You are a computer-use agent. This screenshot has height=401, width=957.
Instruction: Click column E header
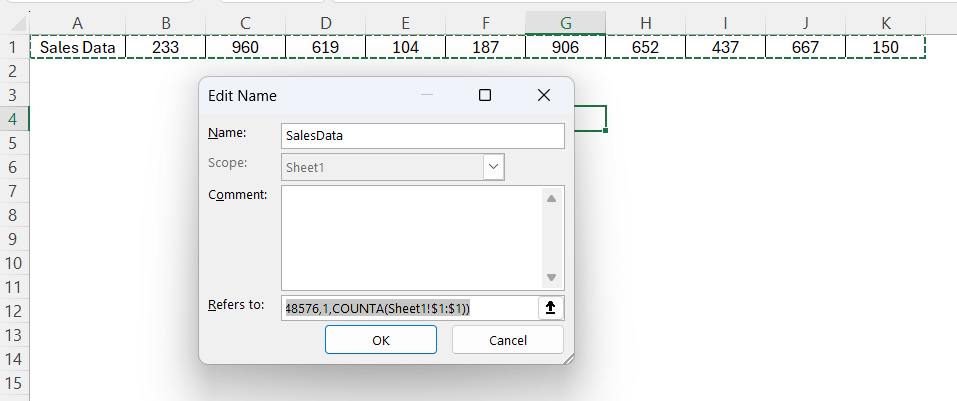click(405, 23)
